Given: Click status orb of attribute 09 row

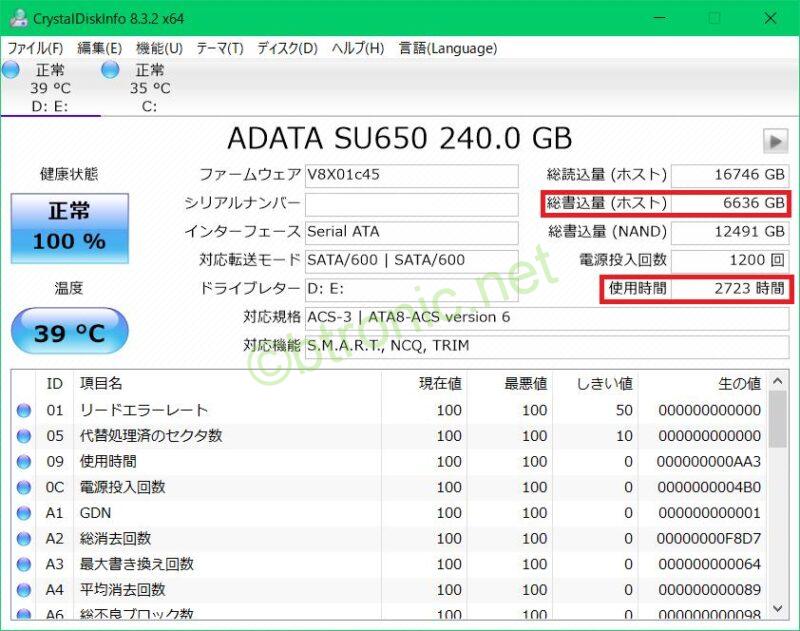Looking at the screenshot, I should tap(24, 462).
